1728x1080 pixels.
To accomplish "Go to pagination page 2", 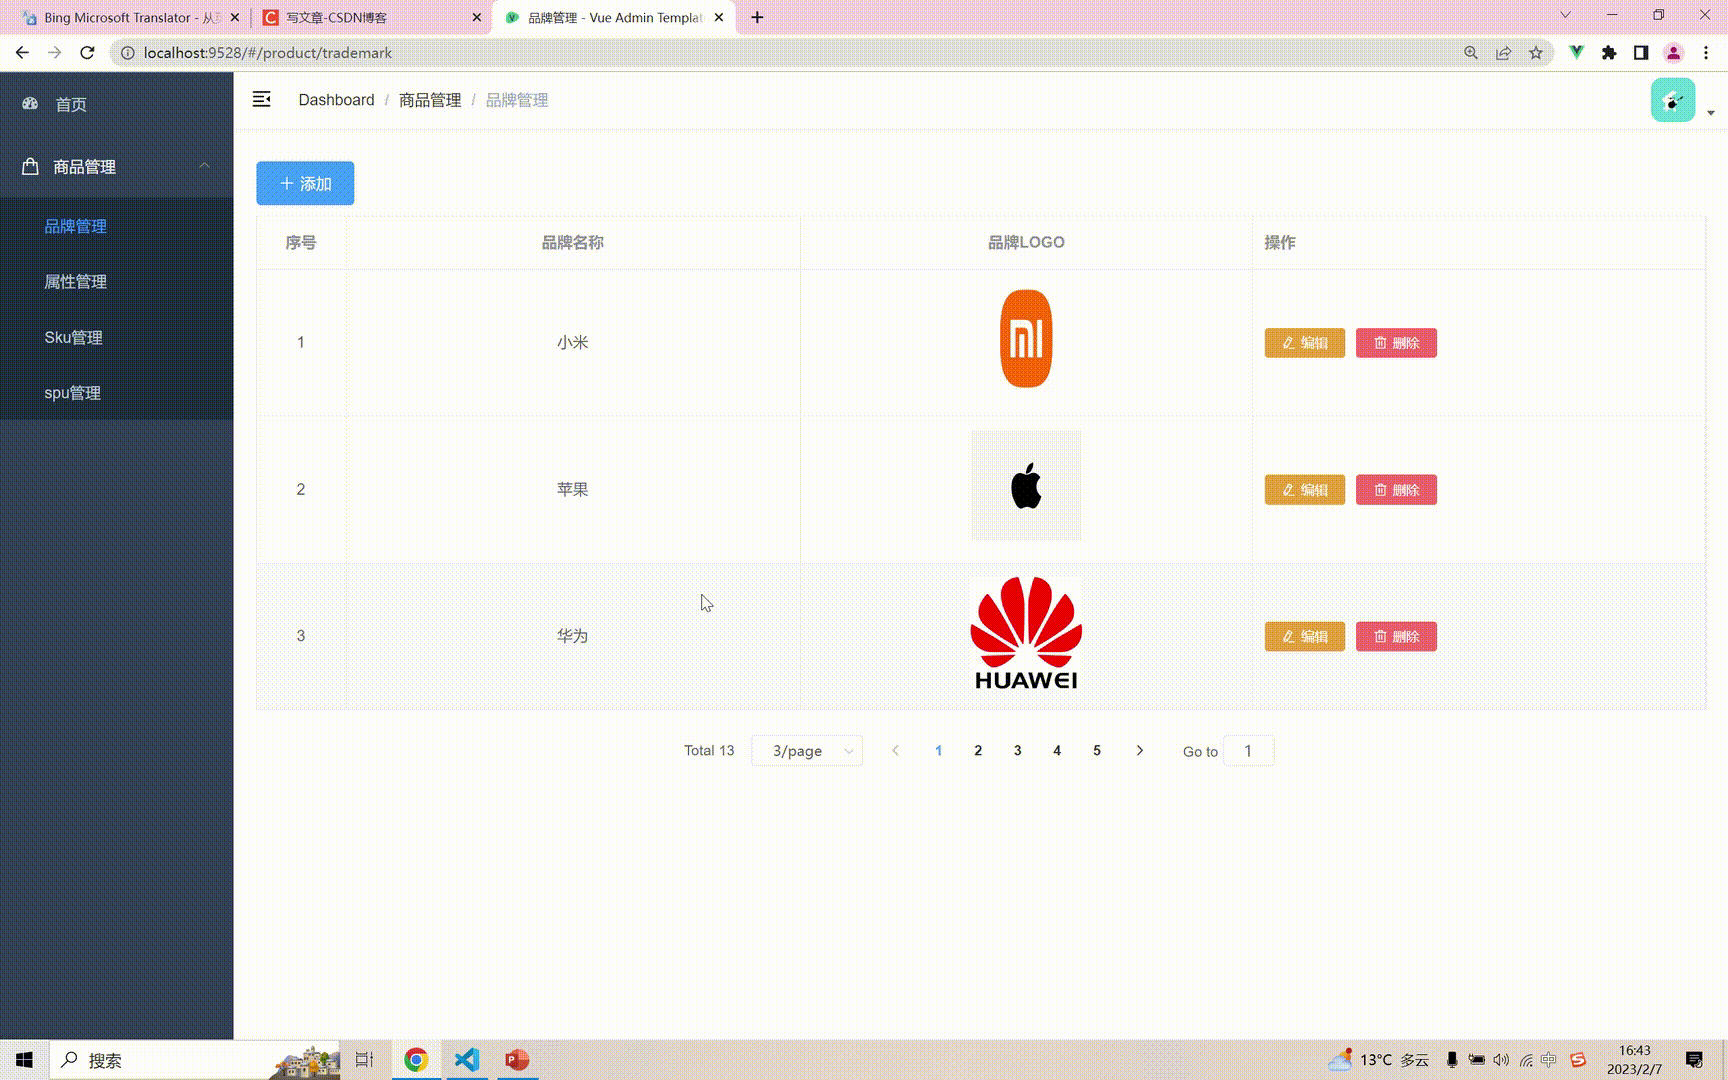I will (x=978, y=751).
